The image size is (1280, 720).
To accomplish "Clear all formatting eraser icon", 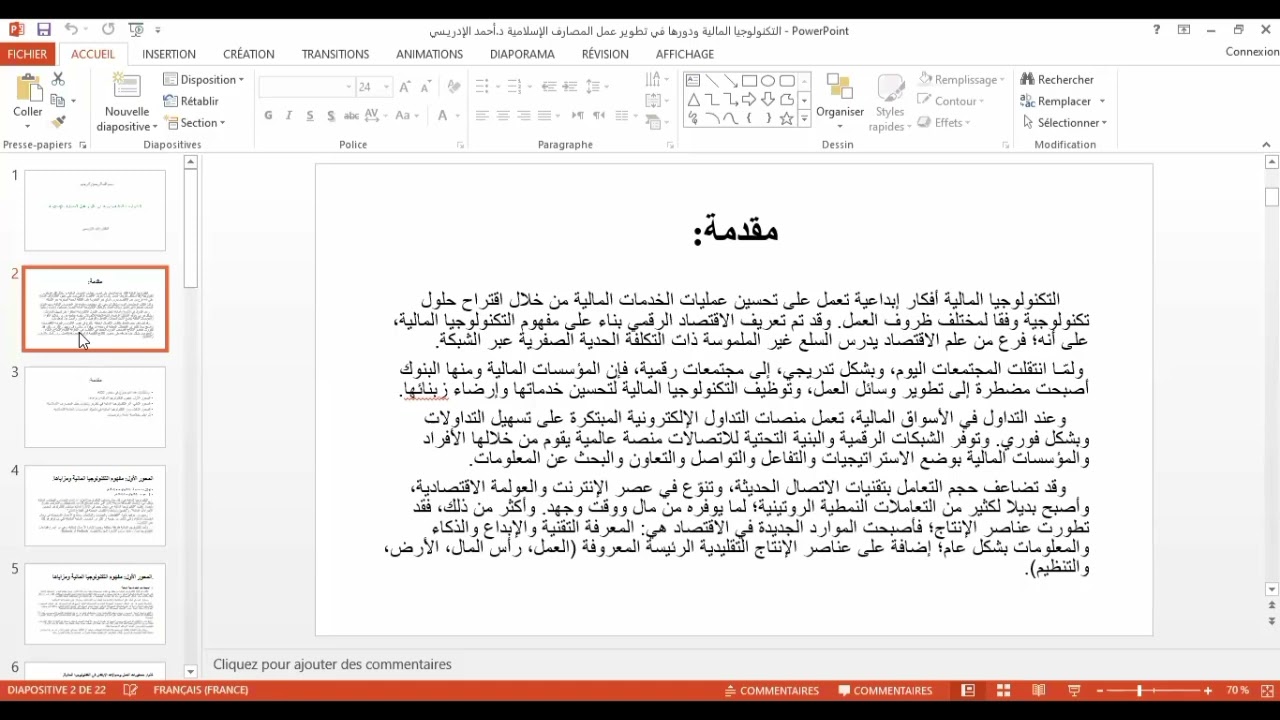I will (x=454, y=87).
